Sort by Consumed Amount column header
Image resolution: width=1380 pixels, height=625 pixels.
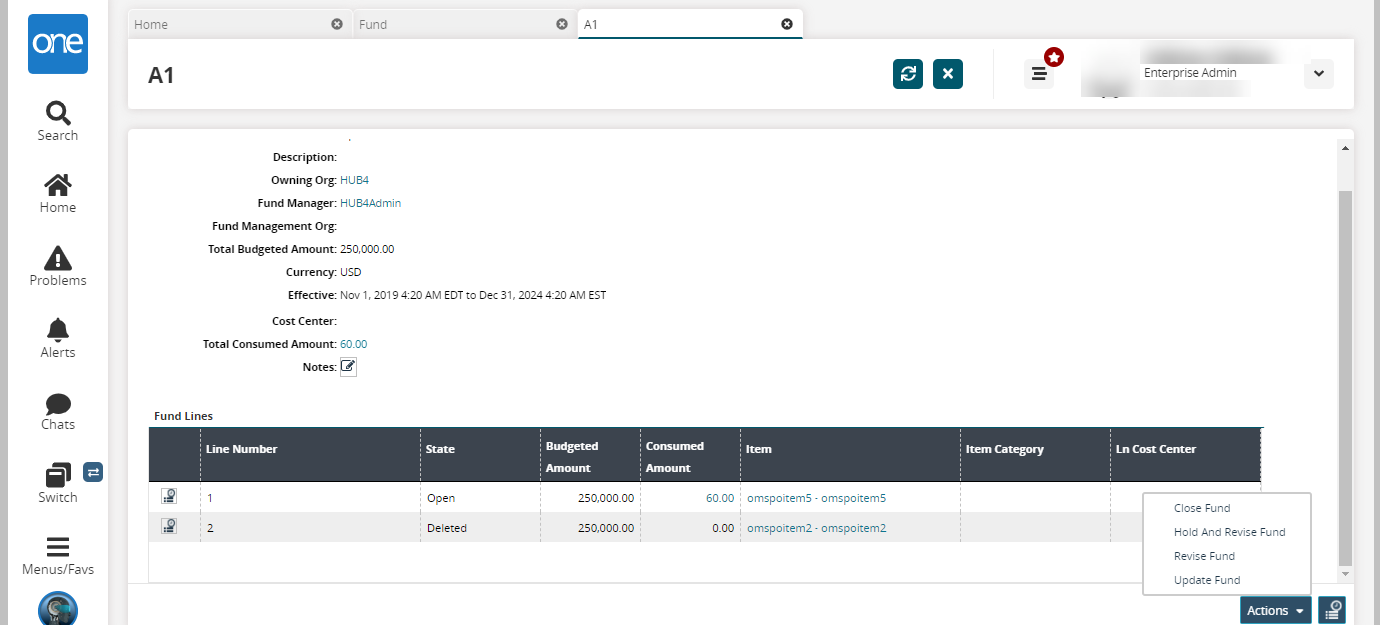point(690,455)
